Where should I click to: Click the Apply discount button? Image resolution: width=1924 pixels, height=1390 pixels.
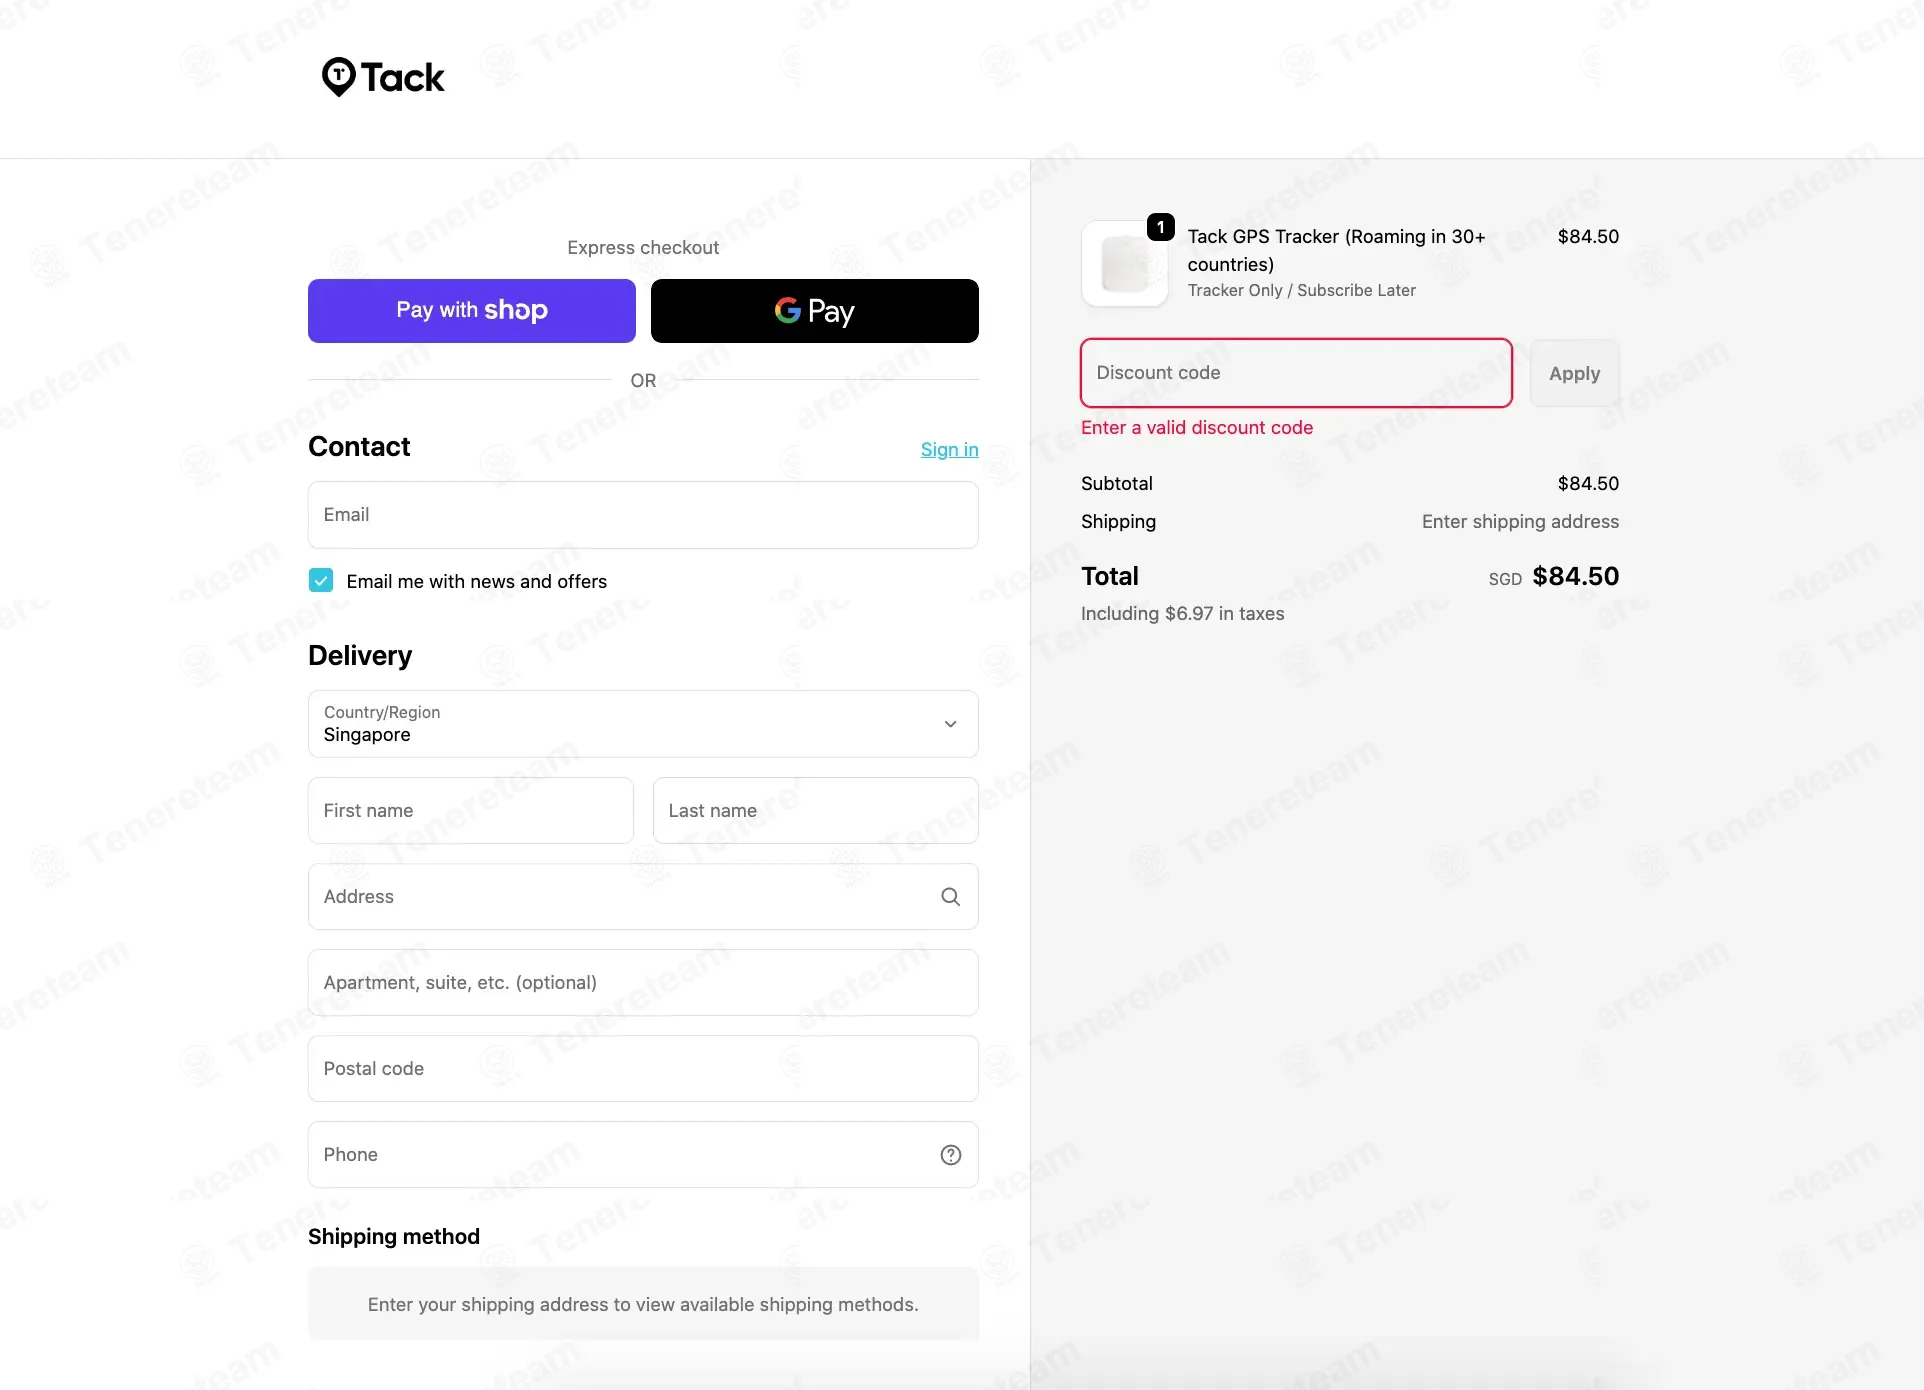click(1574, 373)
